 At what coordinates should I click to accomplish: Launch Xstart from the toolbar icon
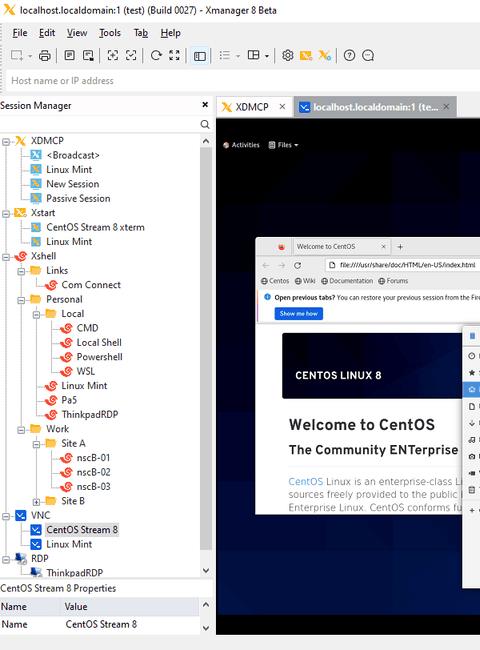[306, 56]
